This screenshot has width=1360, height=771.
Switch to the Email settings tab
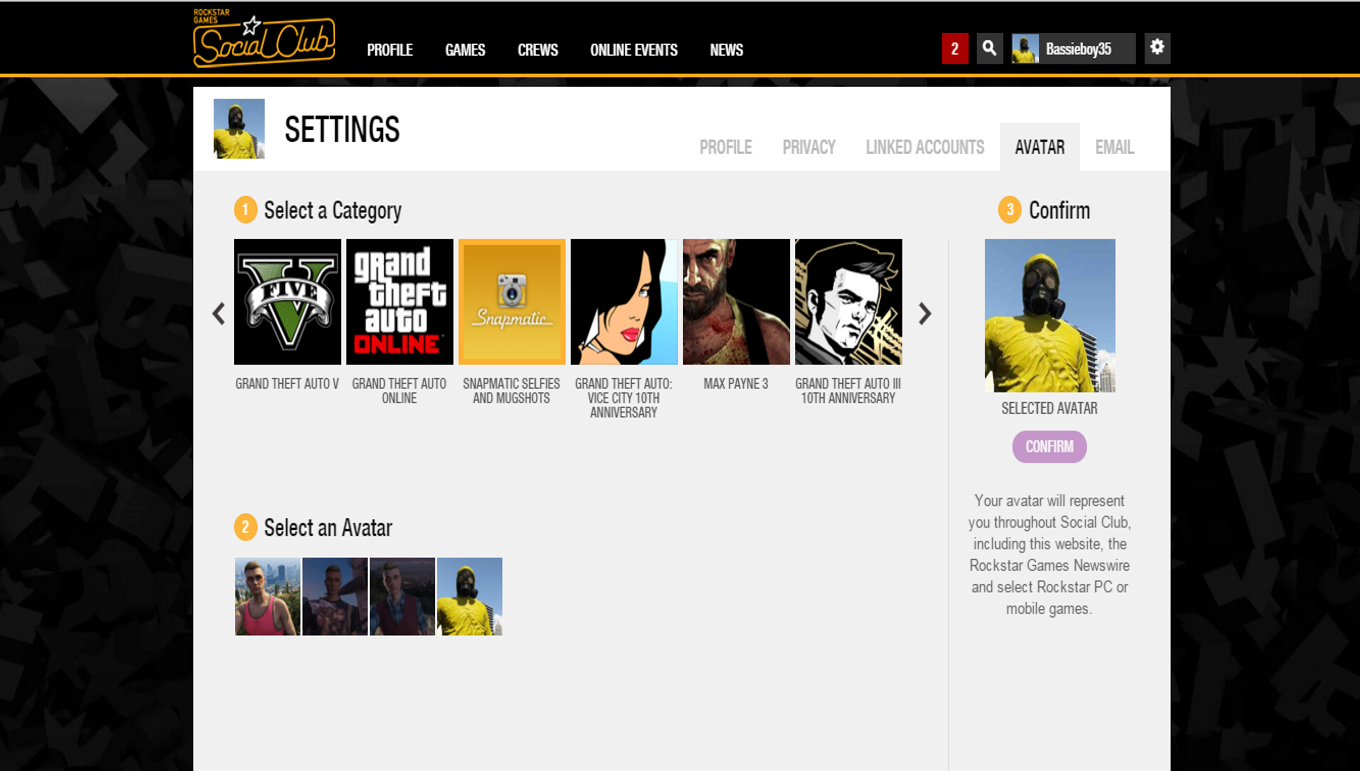click(x=1114, y=147)
